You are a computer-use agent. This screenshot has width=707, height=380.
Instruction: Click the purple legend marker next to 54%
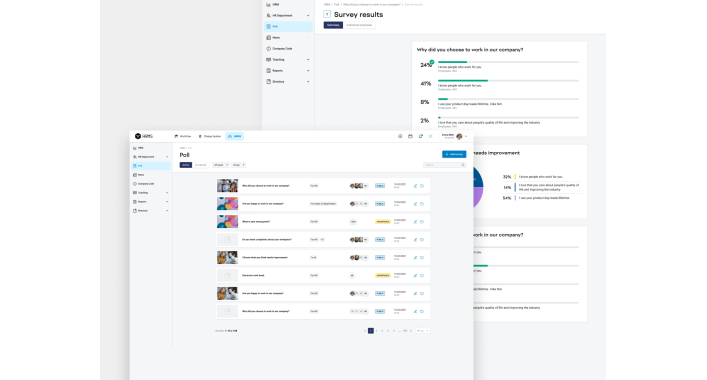pos(515,198)
